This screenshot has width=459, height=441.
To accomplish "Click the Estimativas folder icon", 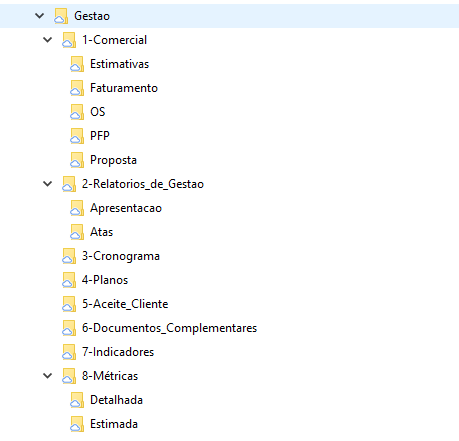I will [77, 64].
